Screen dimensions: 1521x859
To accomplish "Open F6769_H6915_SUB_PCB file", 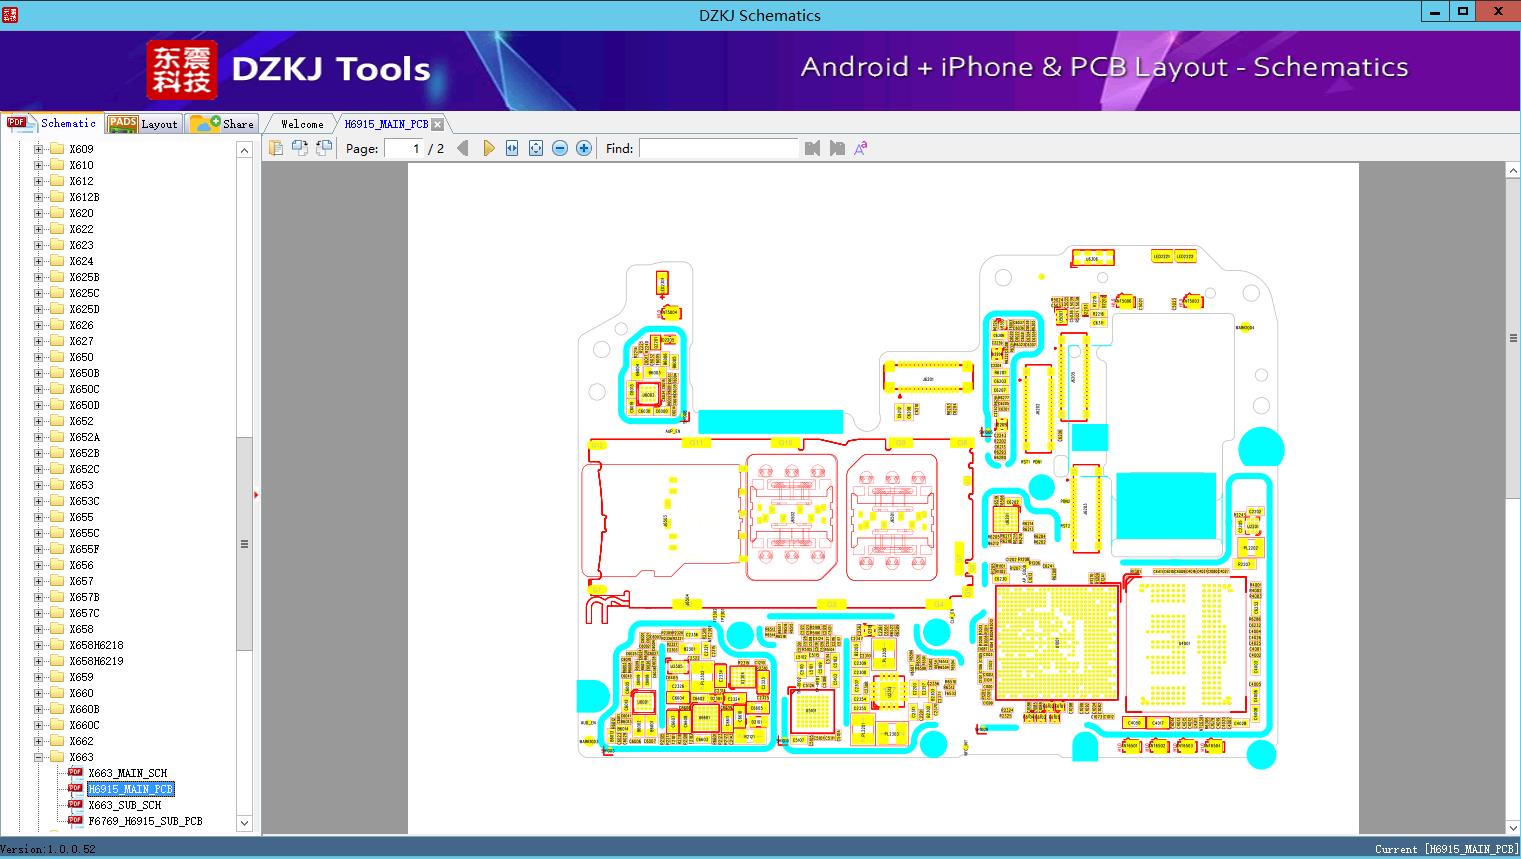I will coord(145,821).
